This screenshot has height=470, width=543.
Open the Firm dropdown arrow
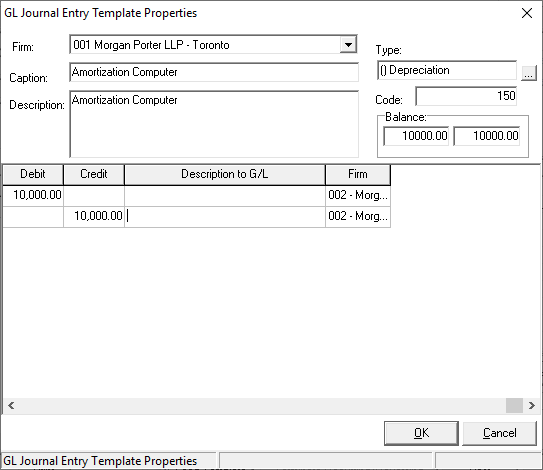(348, 45)
